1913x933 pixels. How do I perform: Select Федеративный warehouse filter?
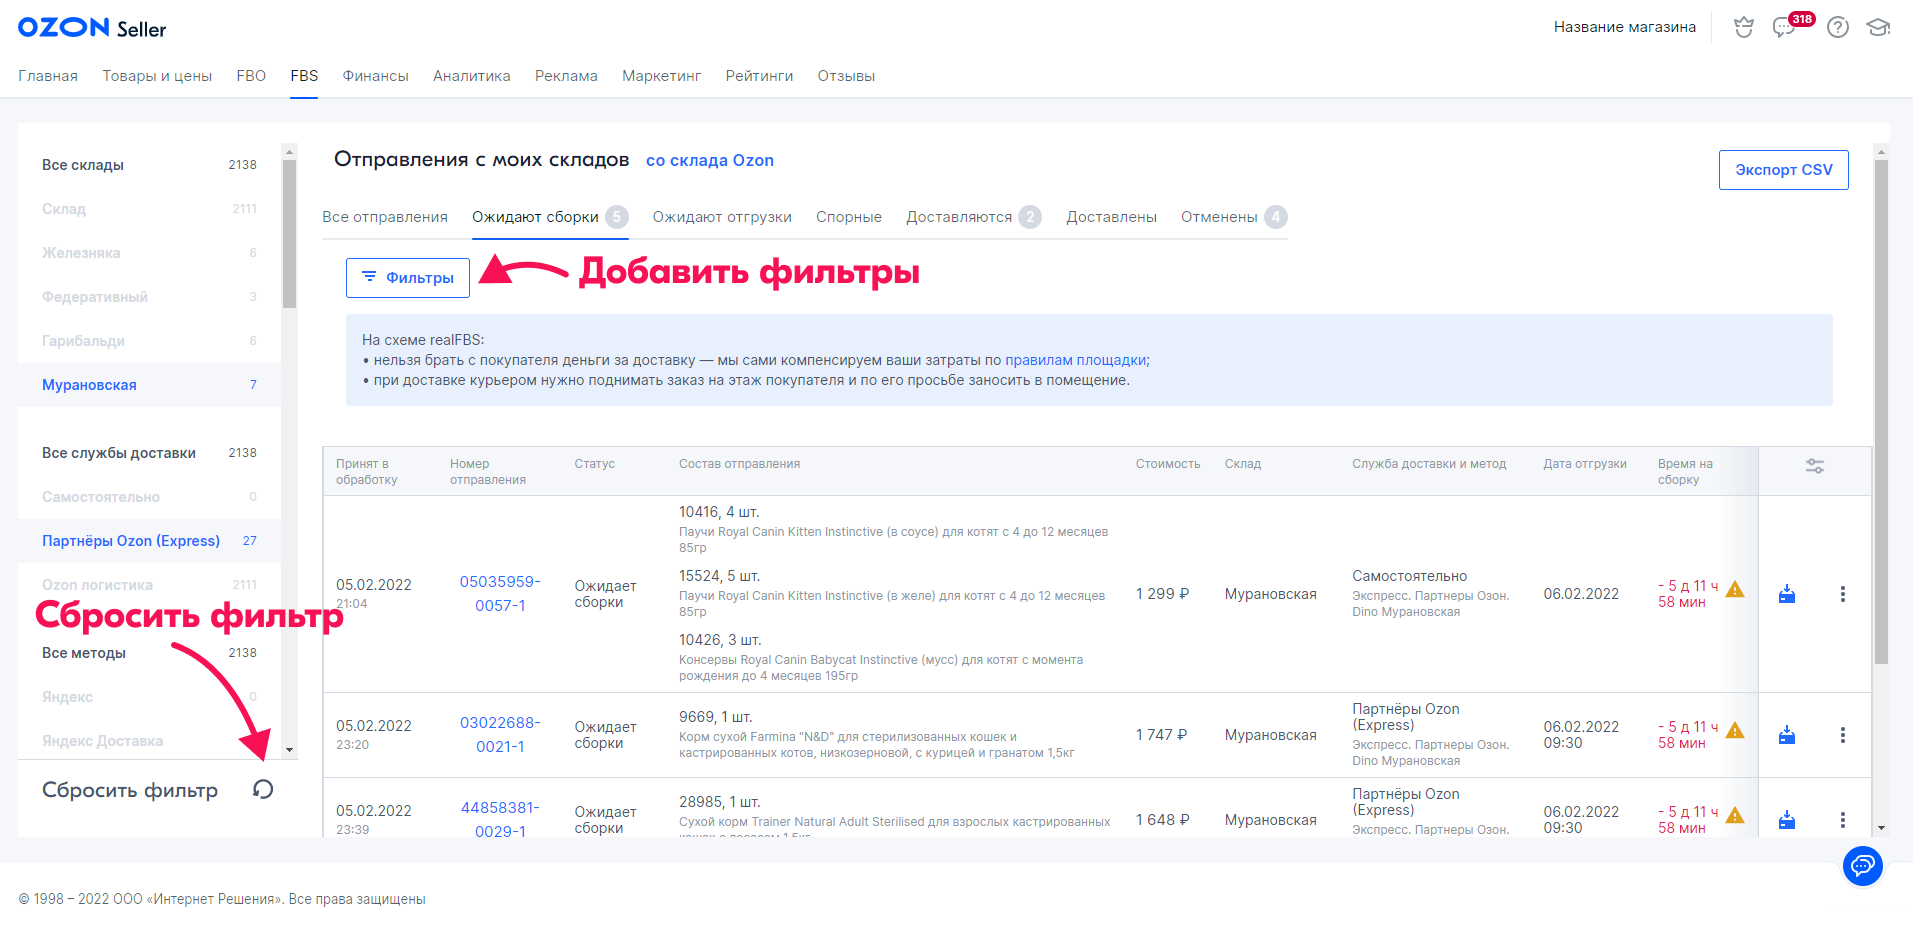(149, 297)
